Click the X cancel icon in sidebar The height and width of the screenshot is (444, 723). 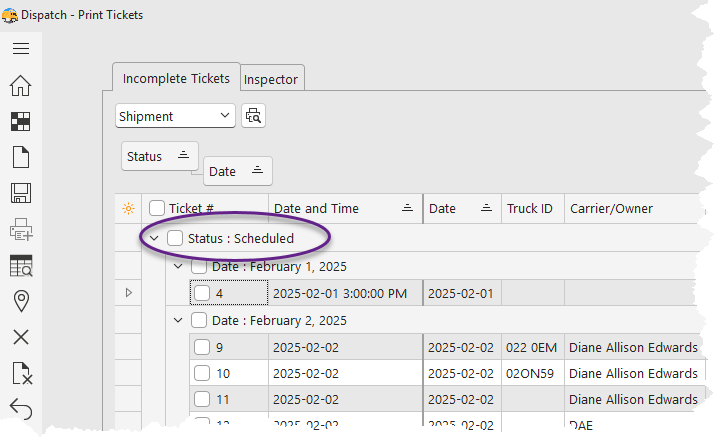pyautogui.click(x=20, y=337)
